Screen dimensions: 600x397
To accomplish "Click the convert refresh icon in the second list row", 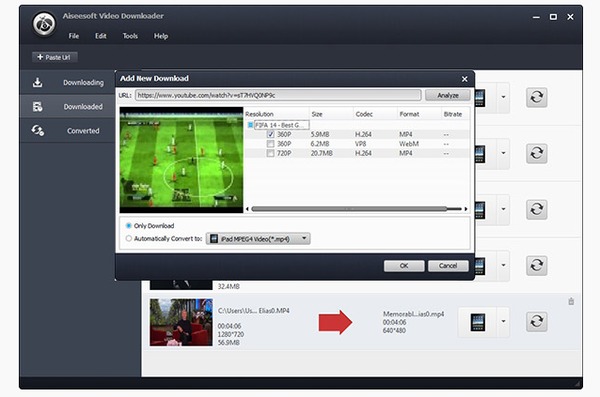I will pyautogui.click(x=536, y=153).
